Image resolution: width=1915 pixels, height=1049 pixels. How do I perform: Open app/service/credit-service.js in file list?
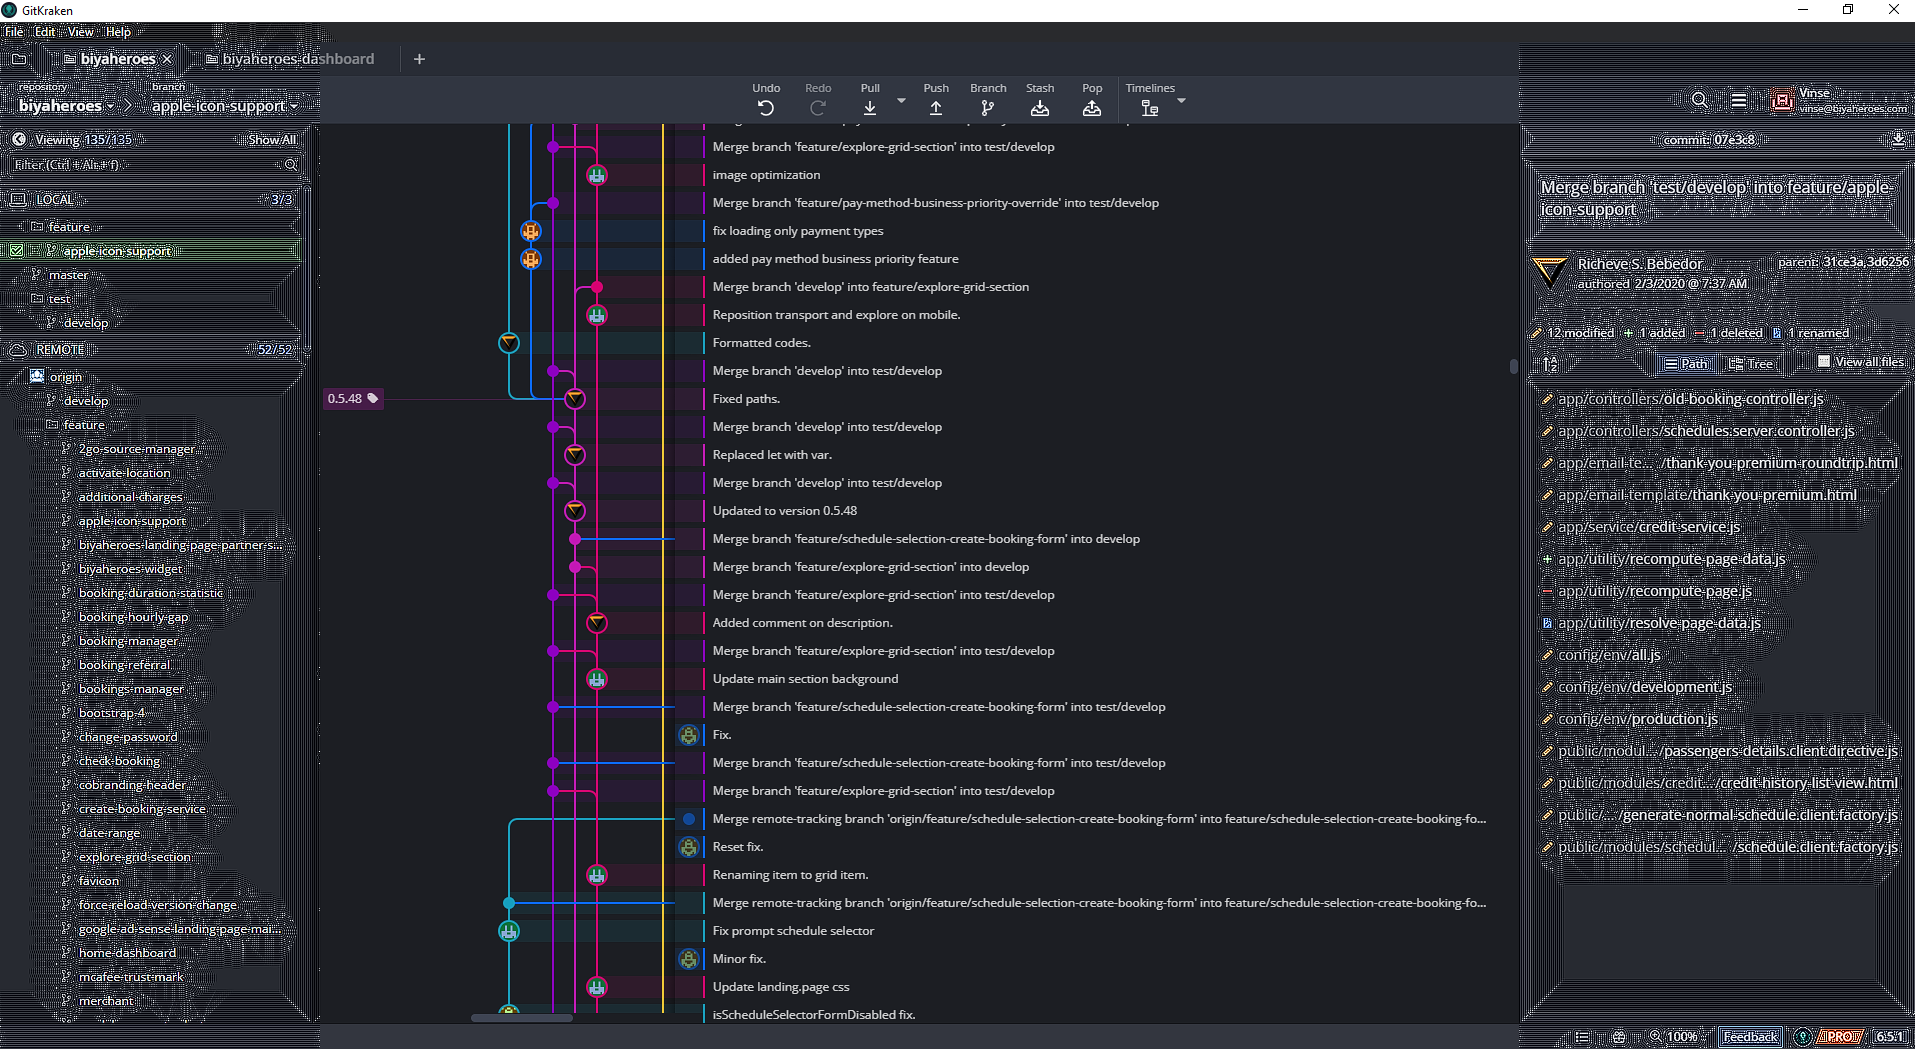click(x=1648, y=527)
